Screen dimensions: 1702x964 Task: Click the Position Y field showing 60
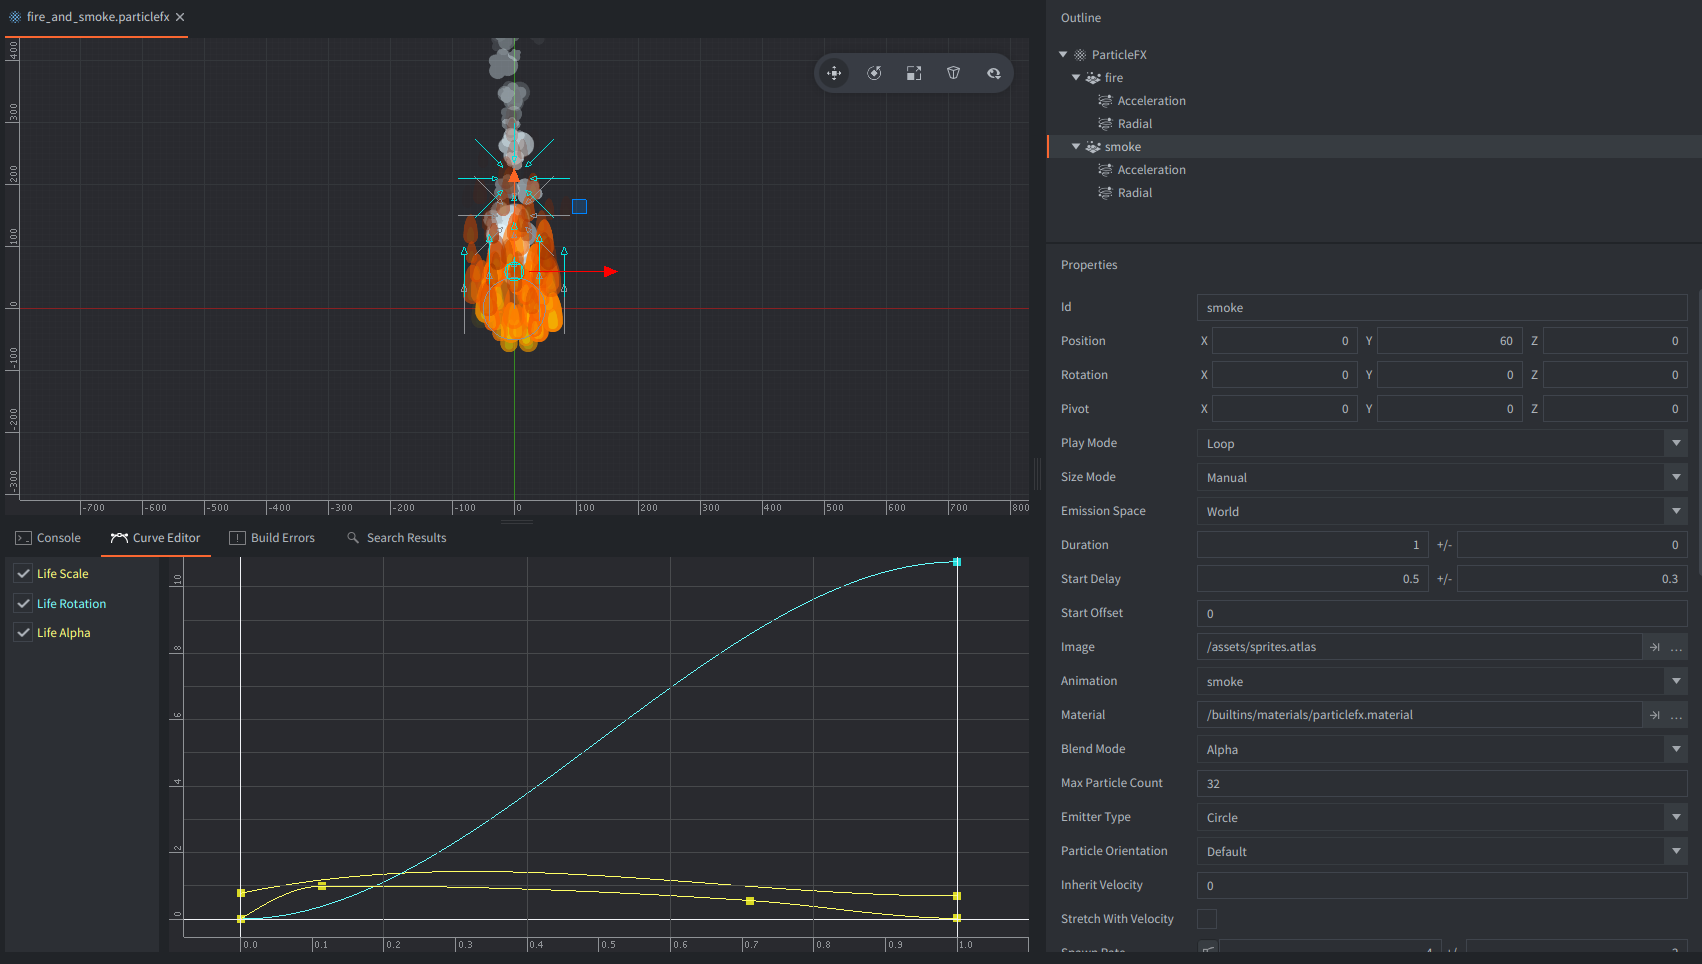pos(1449,341)
